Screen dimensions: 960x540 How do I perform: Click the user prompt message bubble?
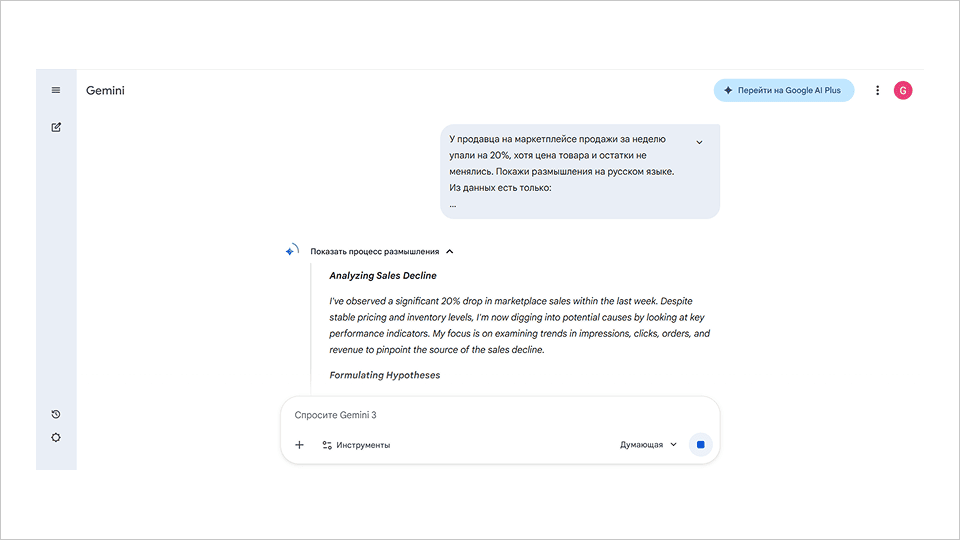point(565,171)
